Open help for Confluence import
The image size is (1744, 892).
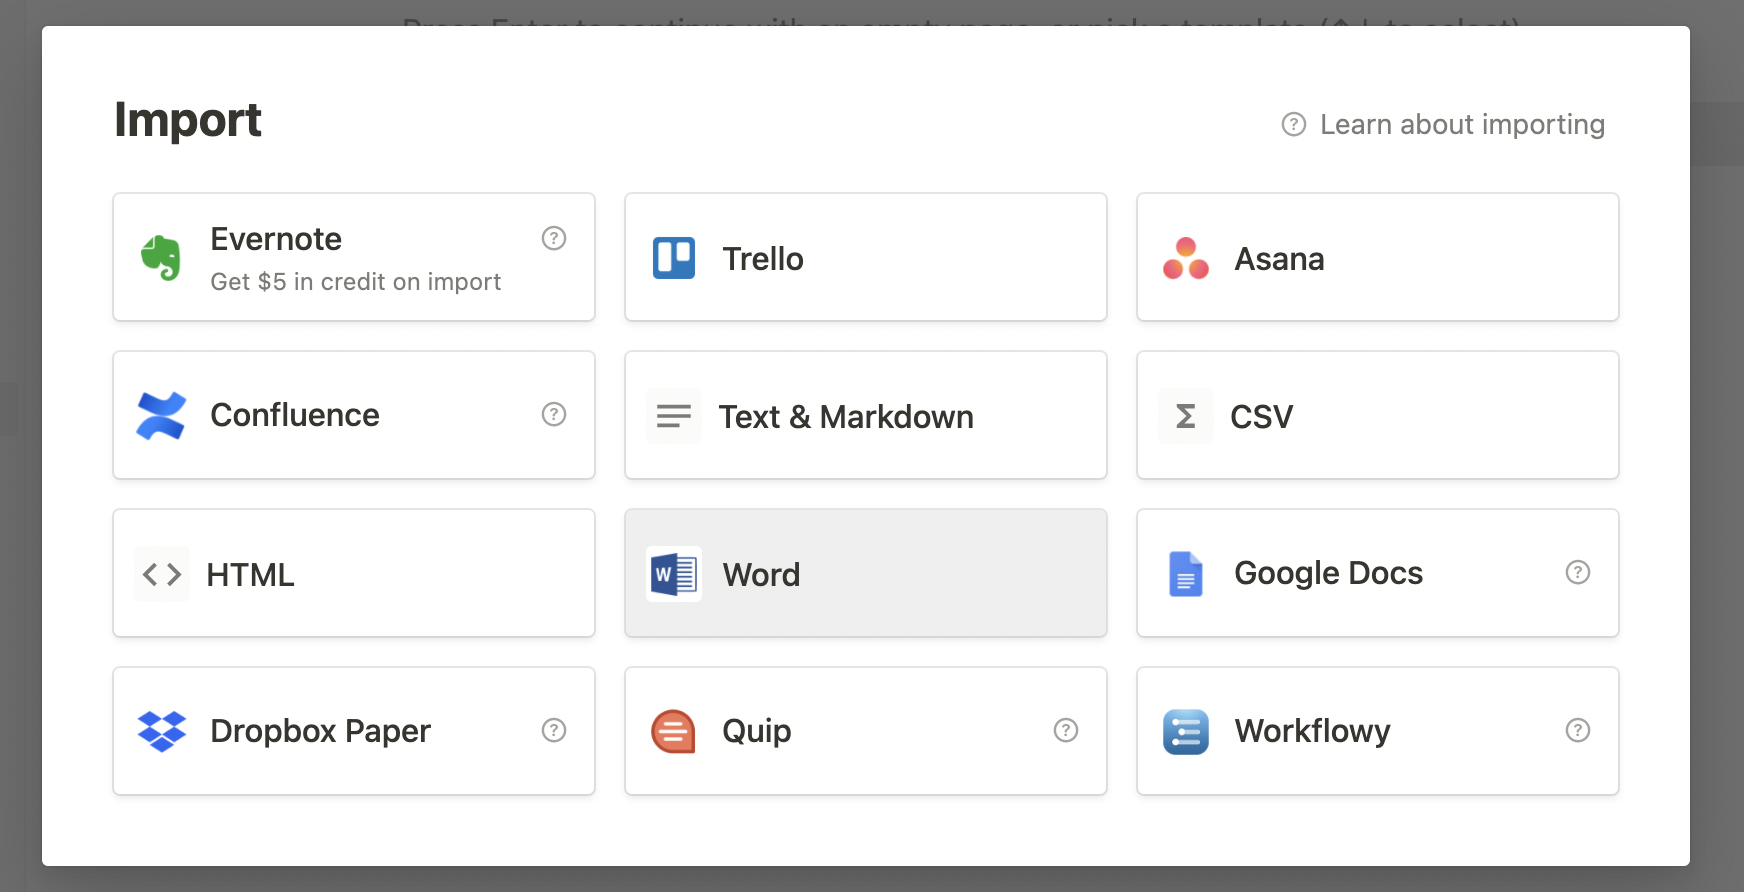554,414
